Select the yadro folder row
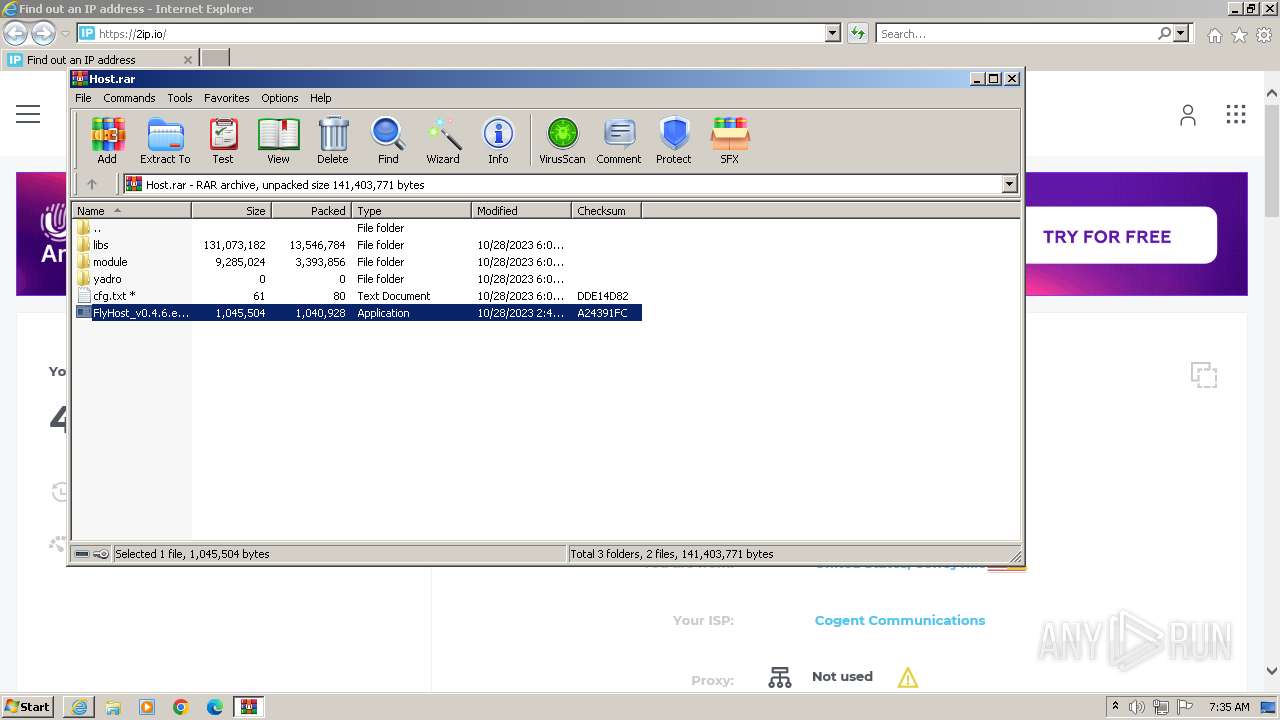The image size is (1280, 720). point(357,279)
